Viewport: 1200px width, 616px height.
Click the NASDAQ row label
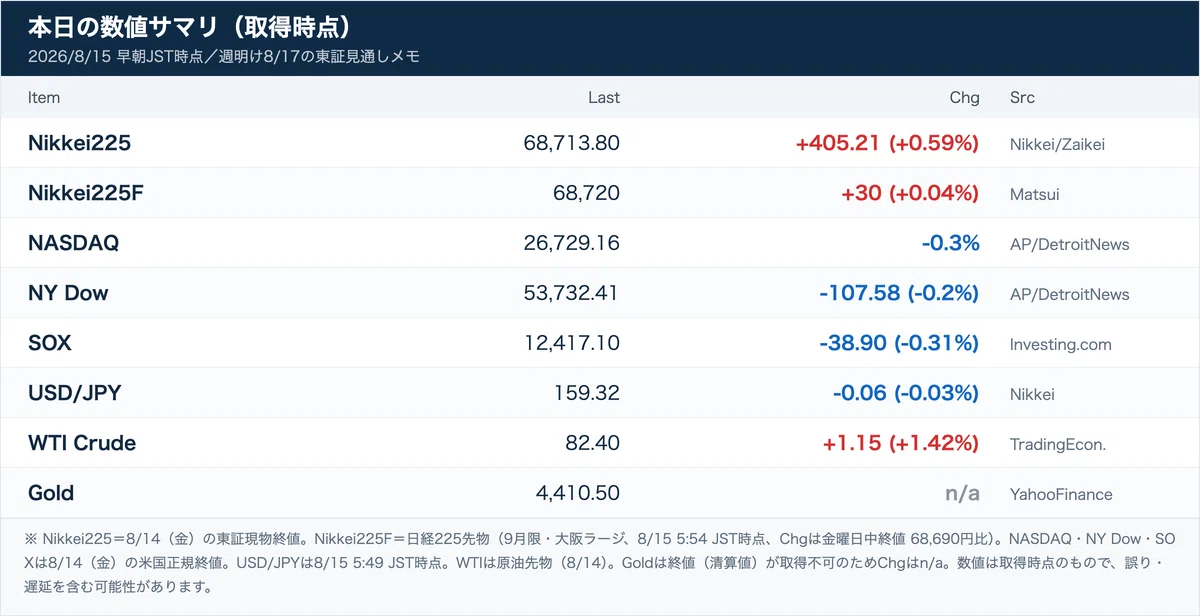(x=73, y=243)
